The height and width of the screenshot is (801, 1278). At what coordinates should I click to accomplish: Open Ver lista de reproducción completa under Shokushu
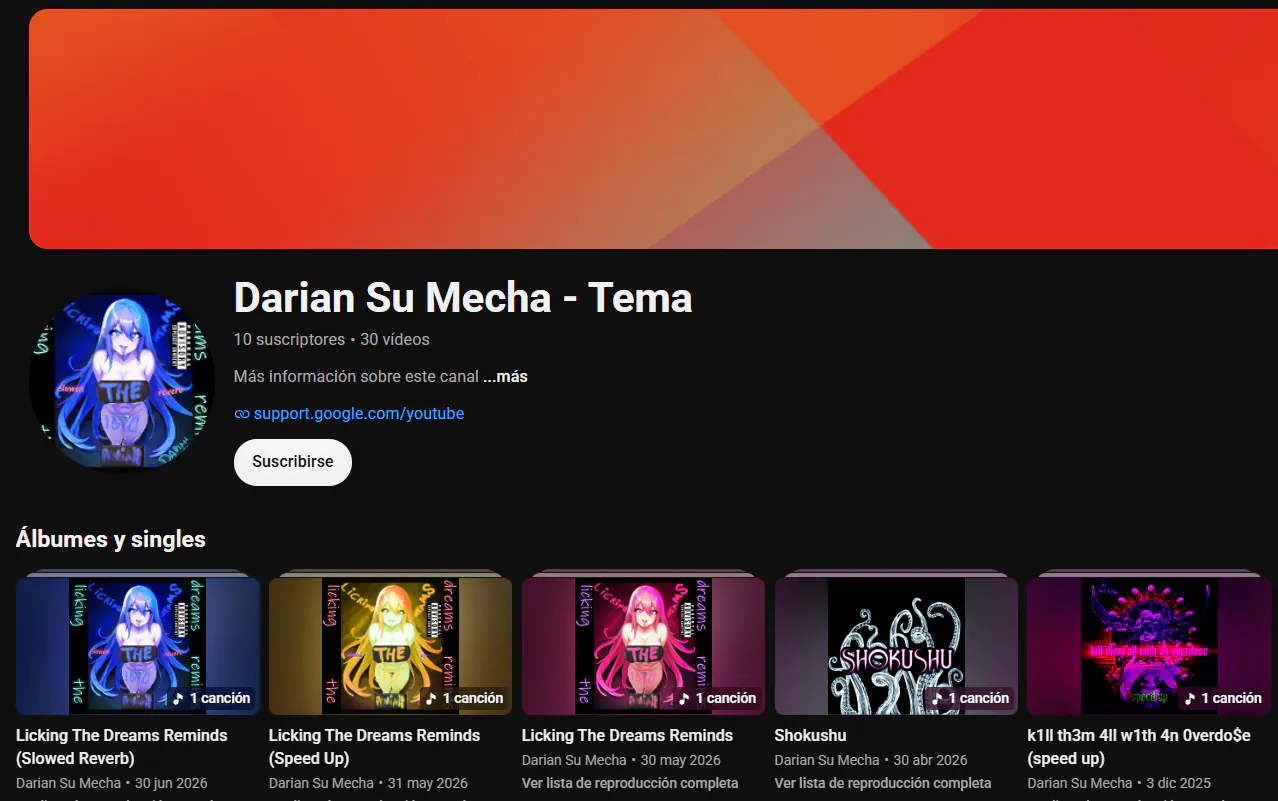click(x=883, y=783)
